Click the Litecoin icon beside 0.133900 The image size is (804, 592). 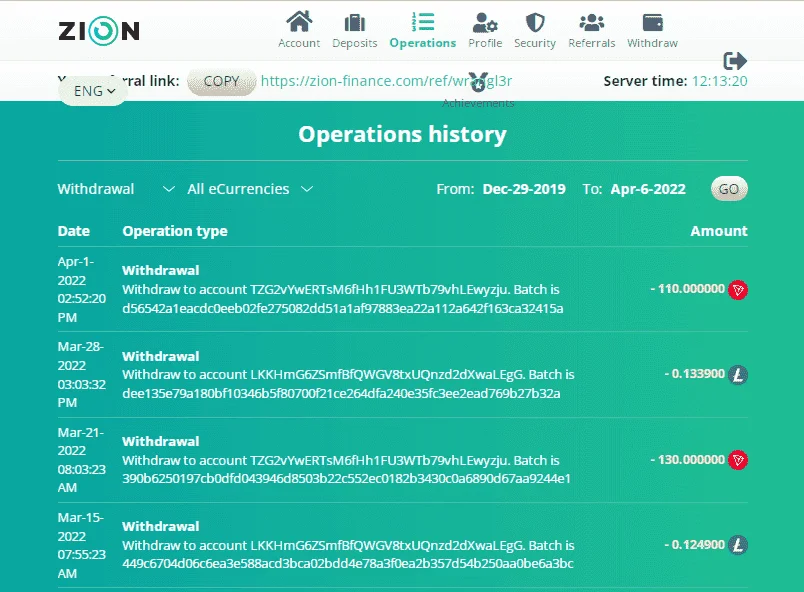coord(738,375)
